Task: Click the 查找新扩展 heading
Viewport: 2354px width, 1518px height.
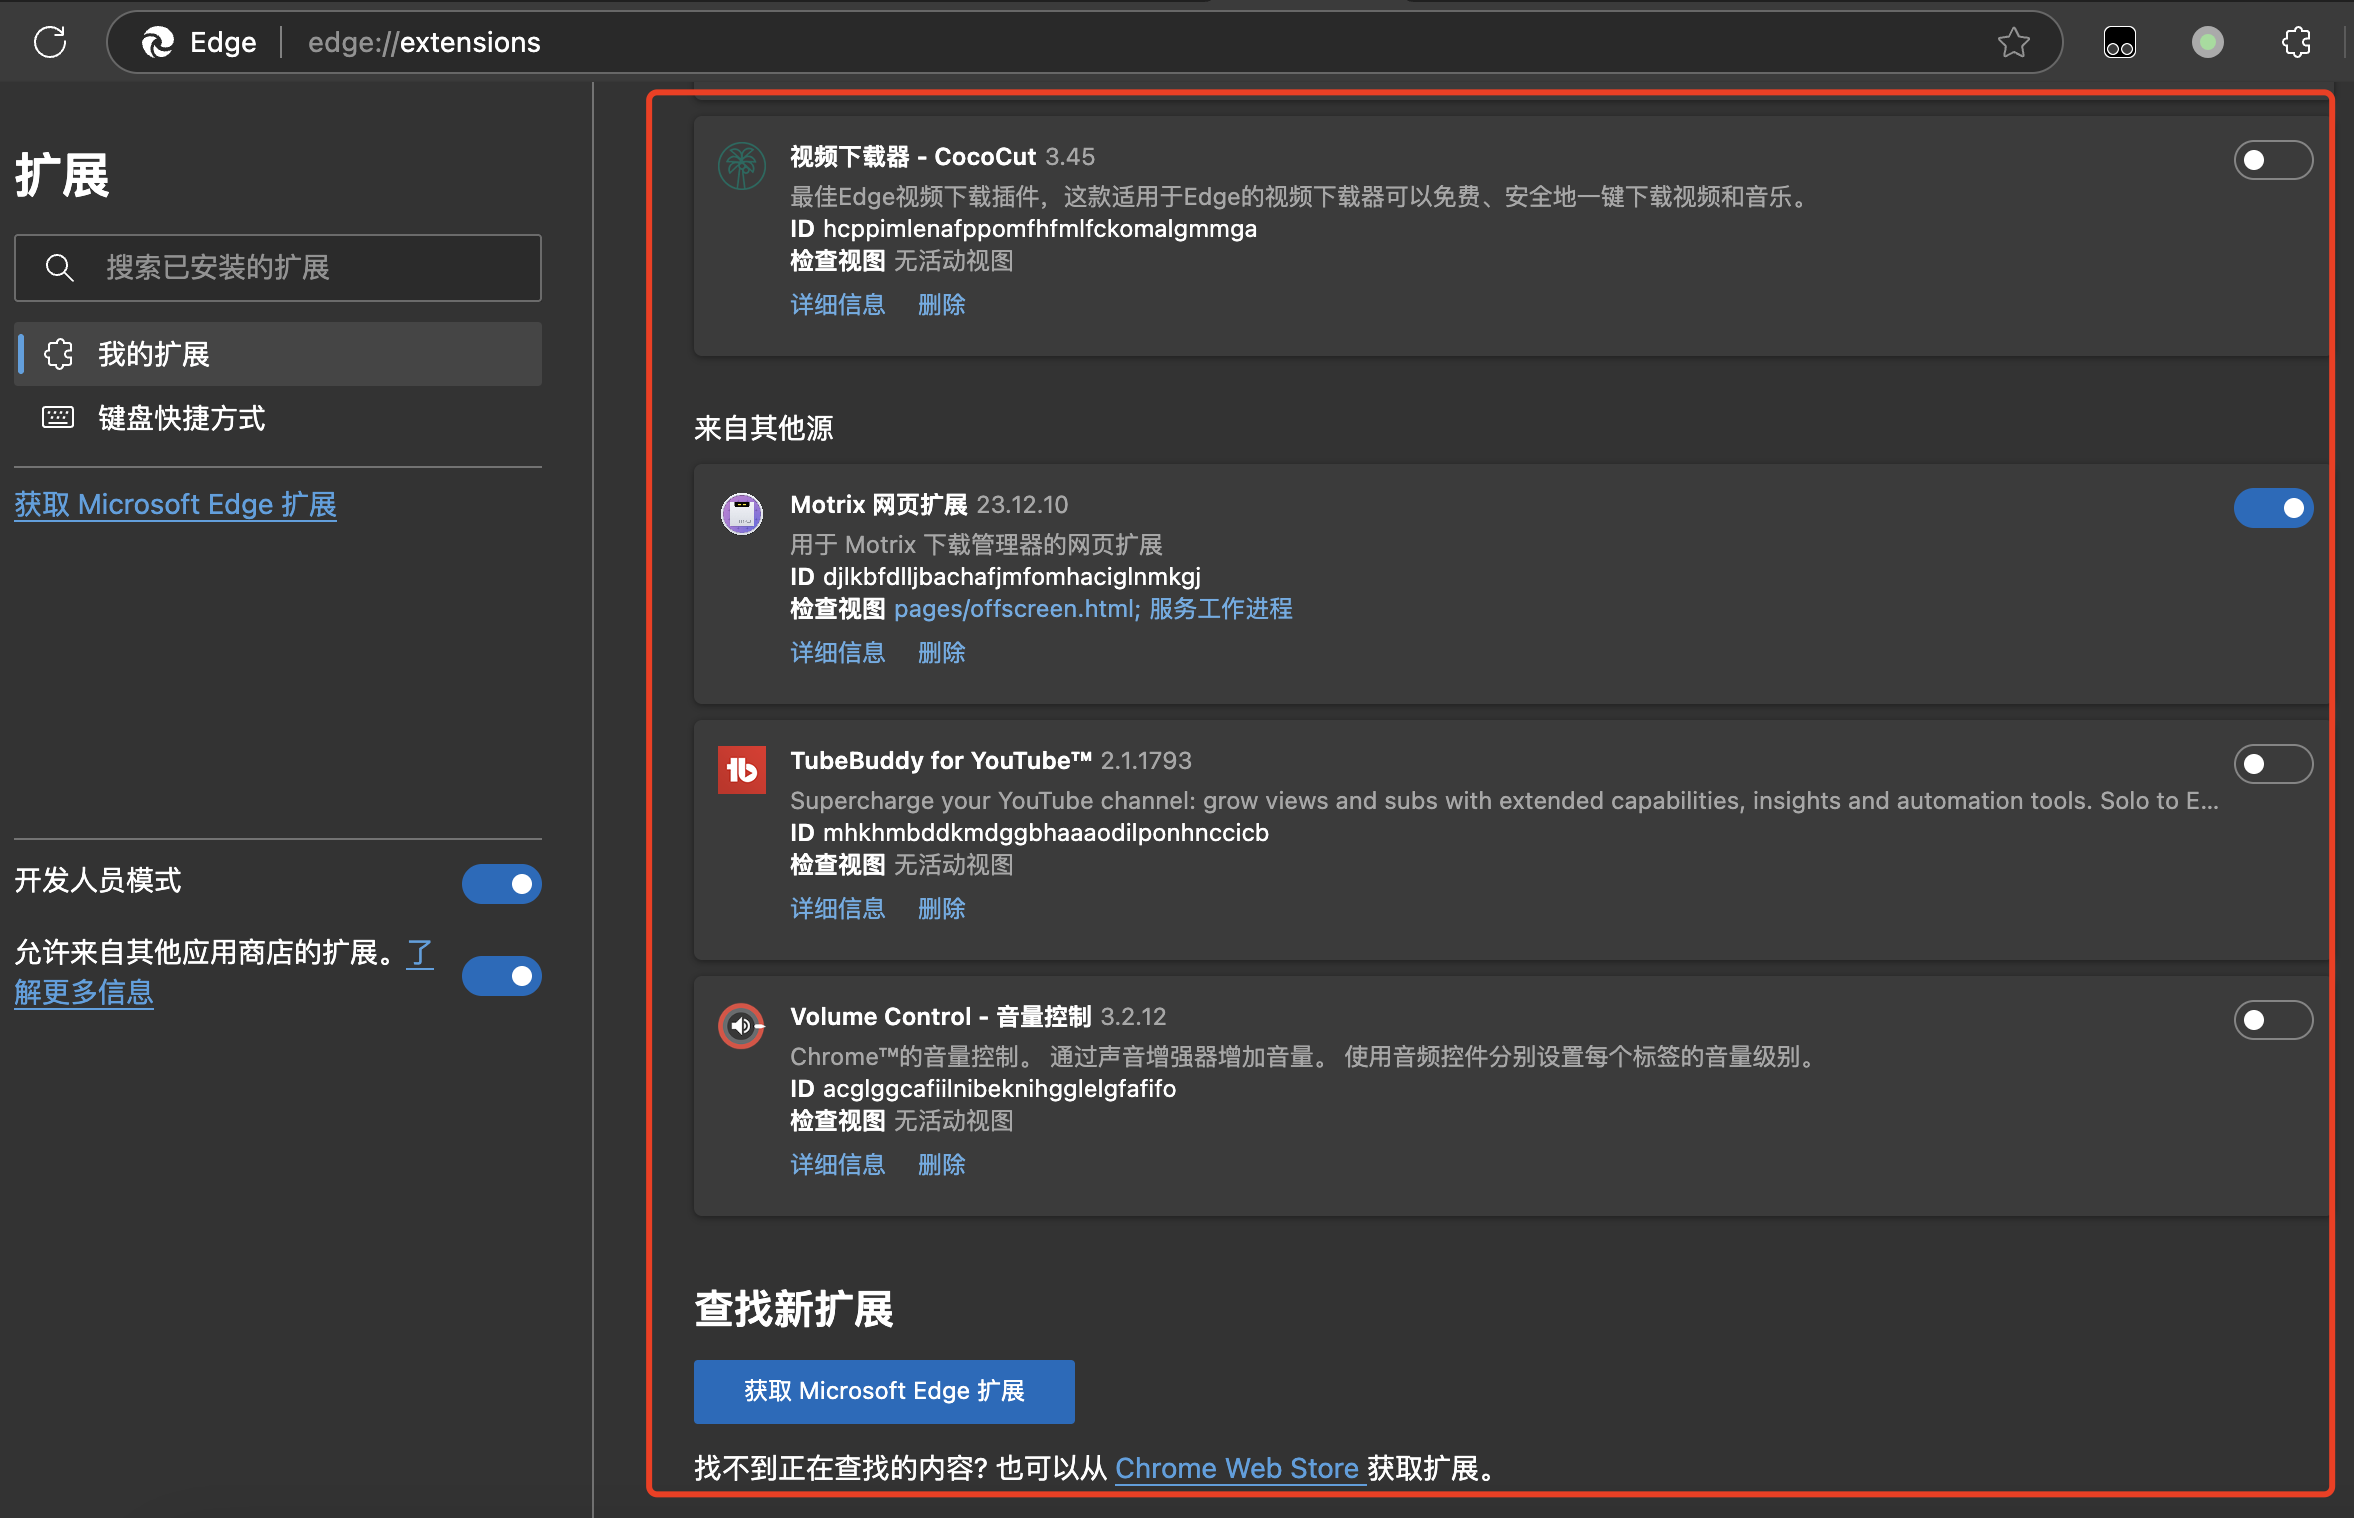Action: coord(794,1309)
